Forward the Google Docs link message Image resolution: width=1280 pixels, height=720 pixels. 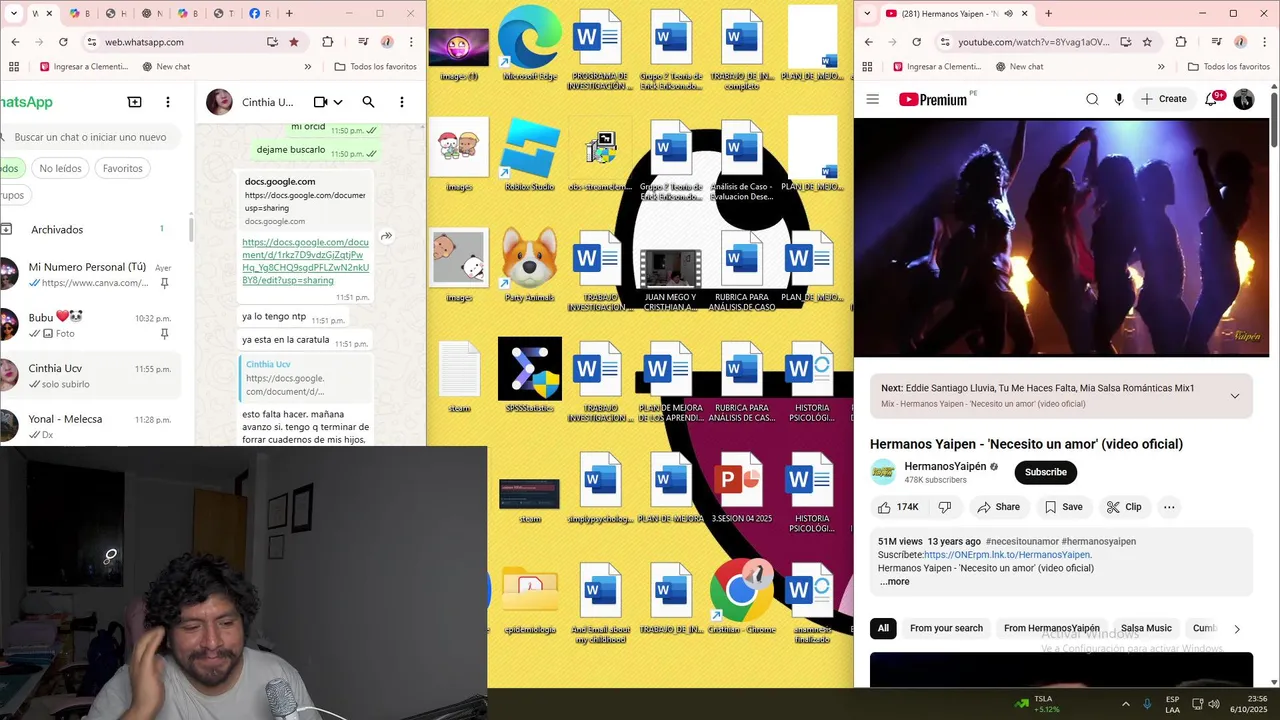click(386, 236)
